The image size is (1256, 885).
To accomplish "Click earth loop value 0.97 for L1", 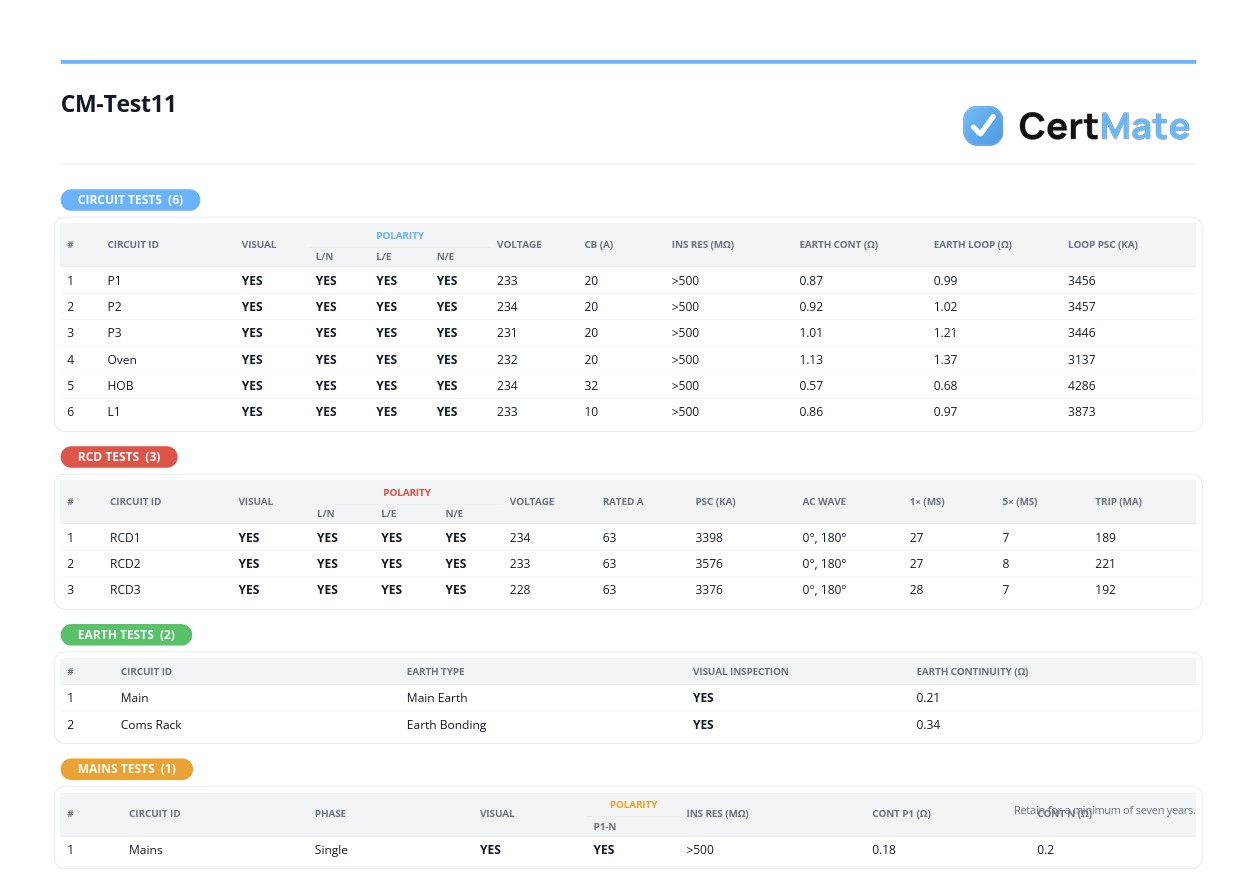I will pos(945,412).
